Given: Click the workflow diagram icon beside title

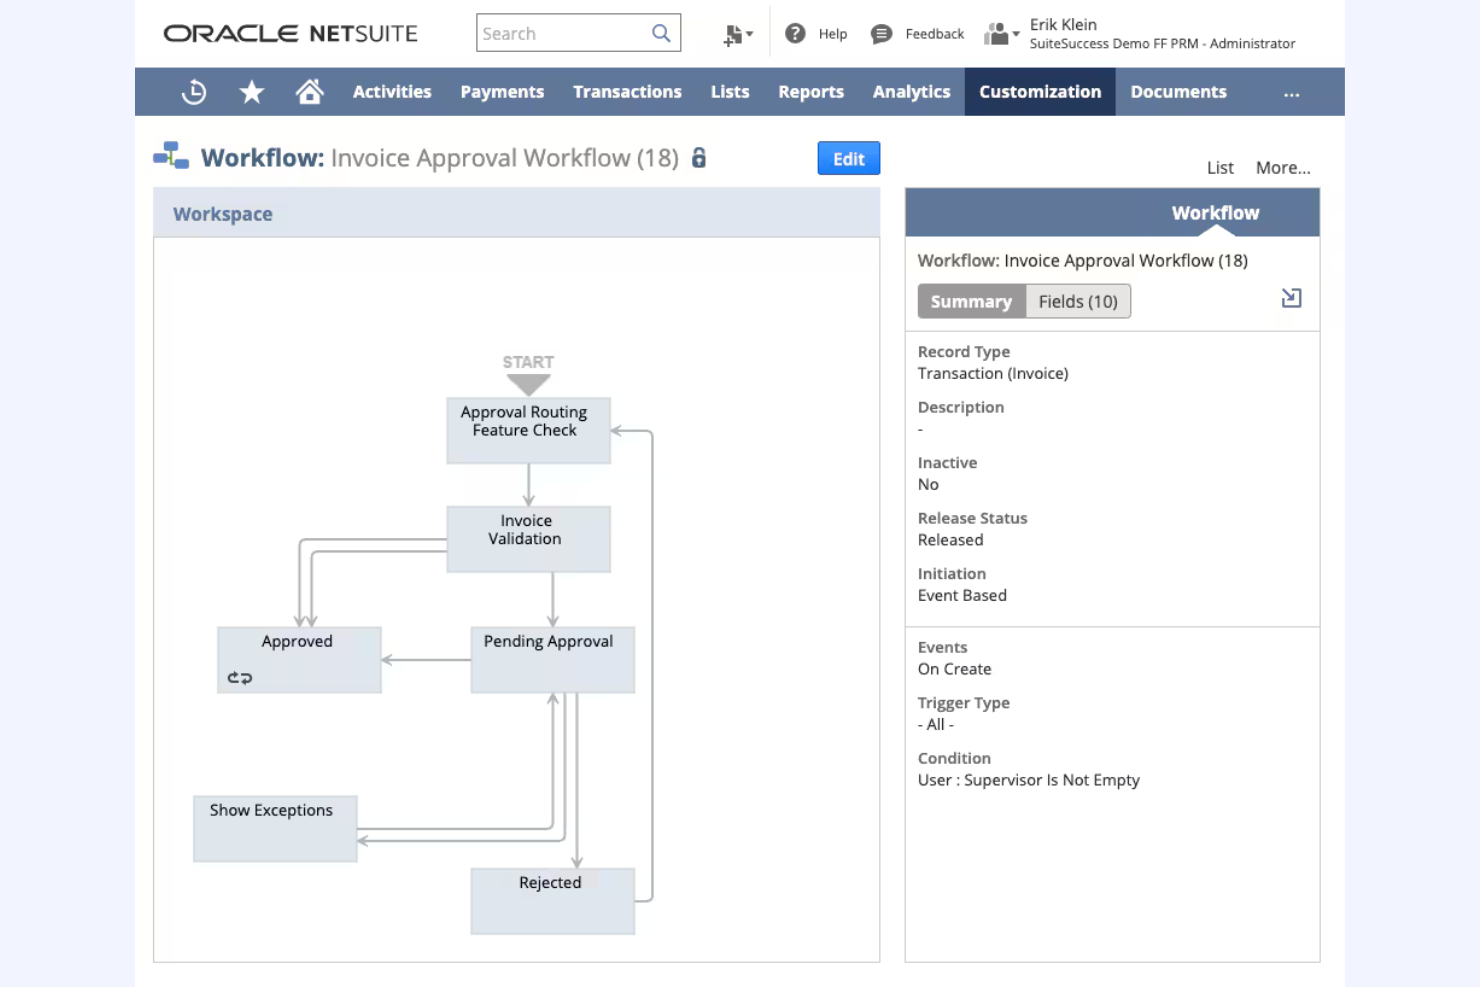Looking at the screenshot, I should coord(171,155).
